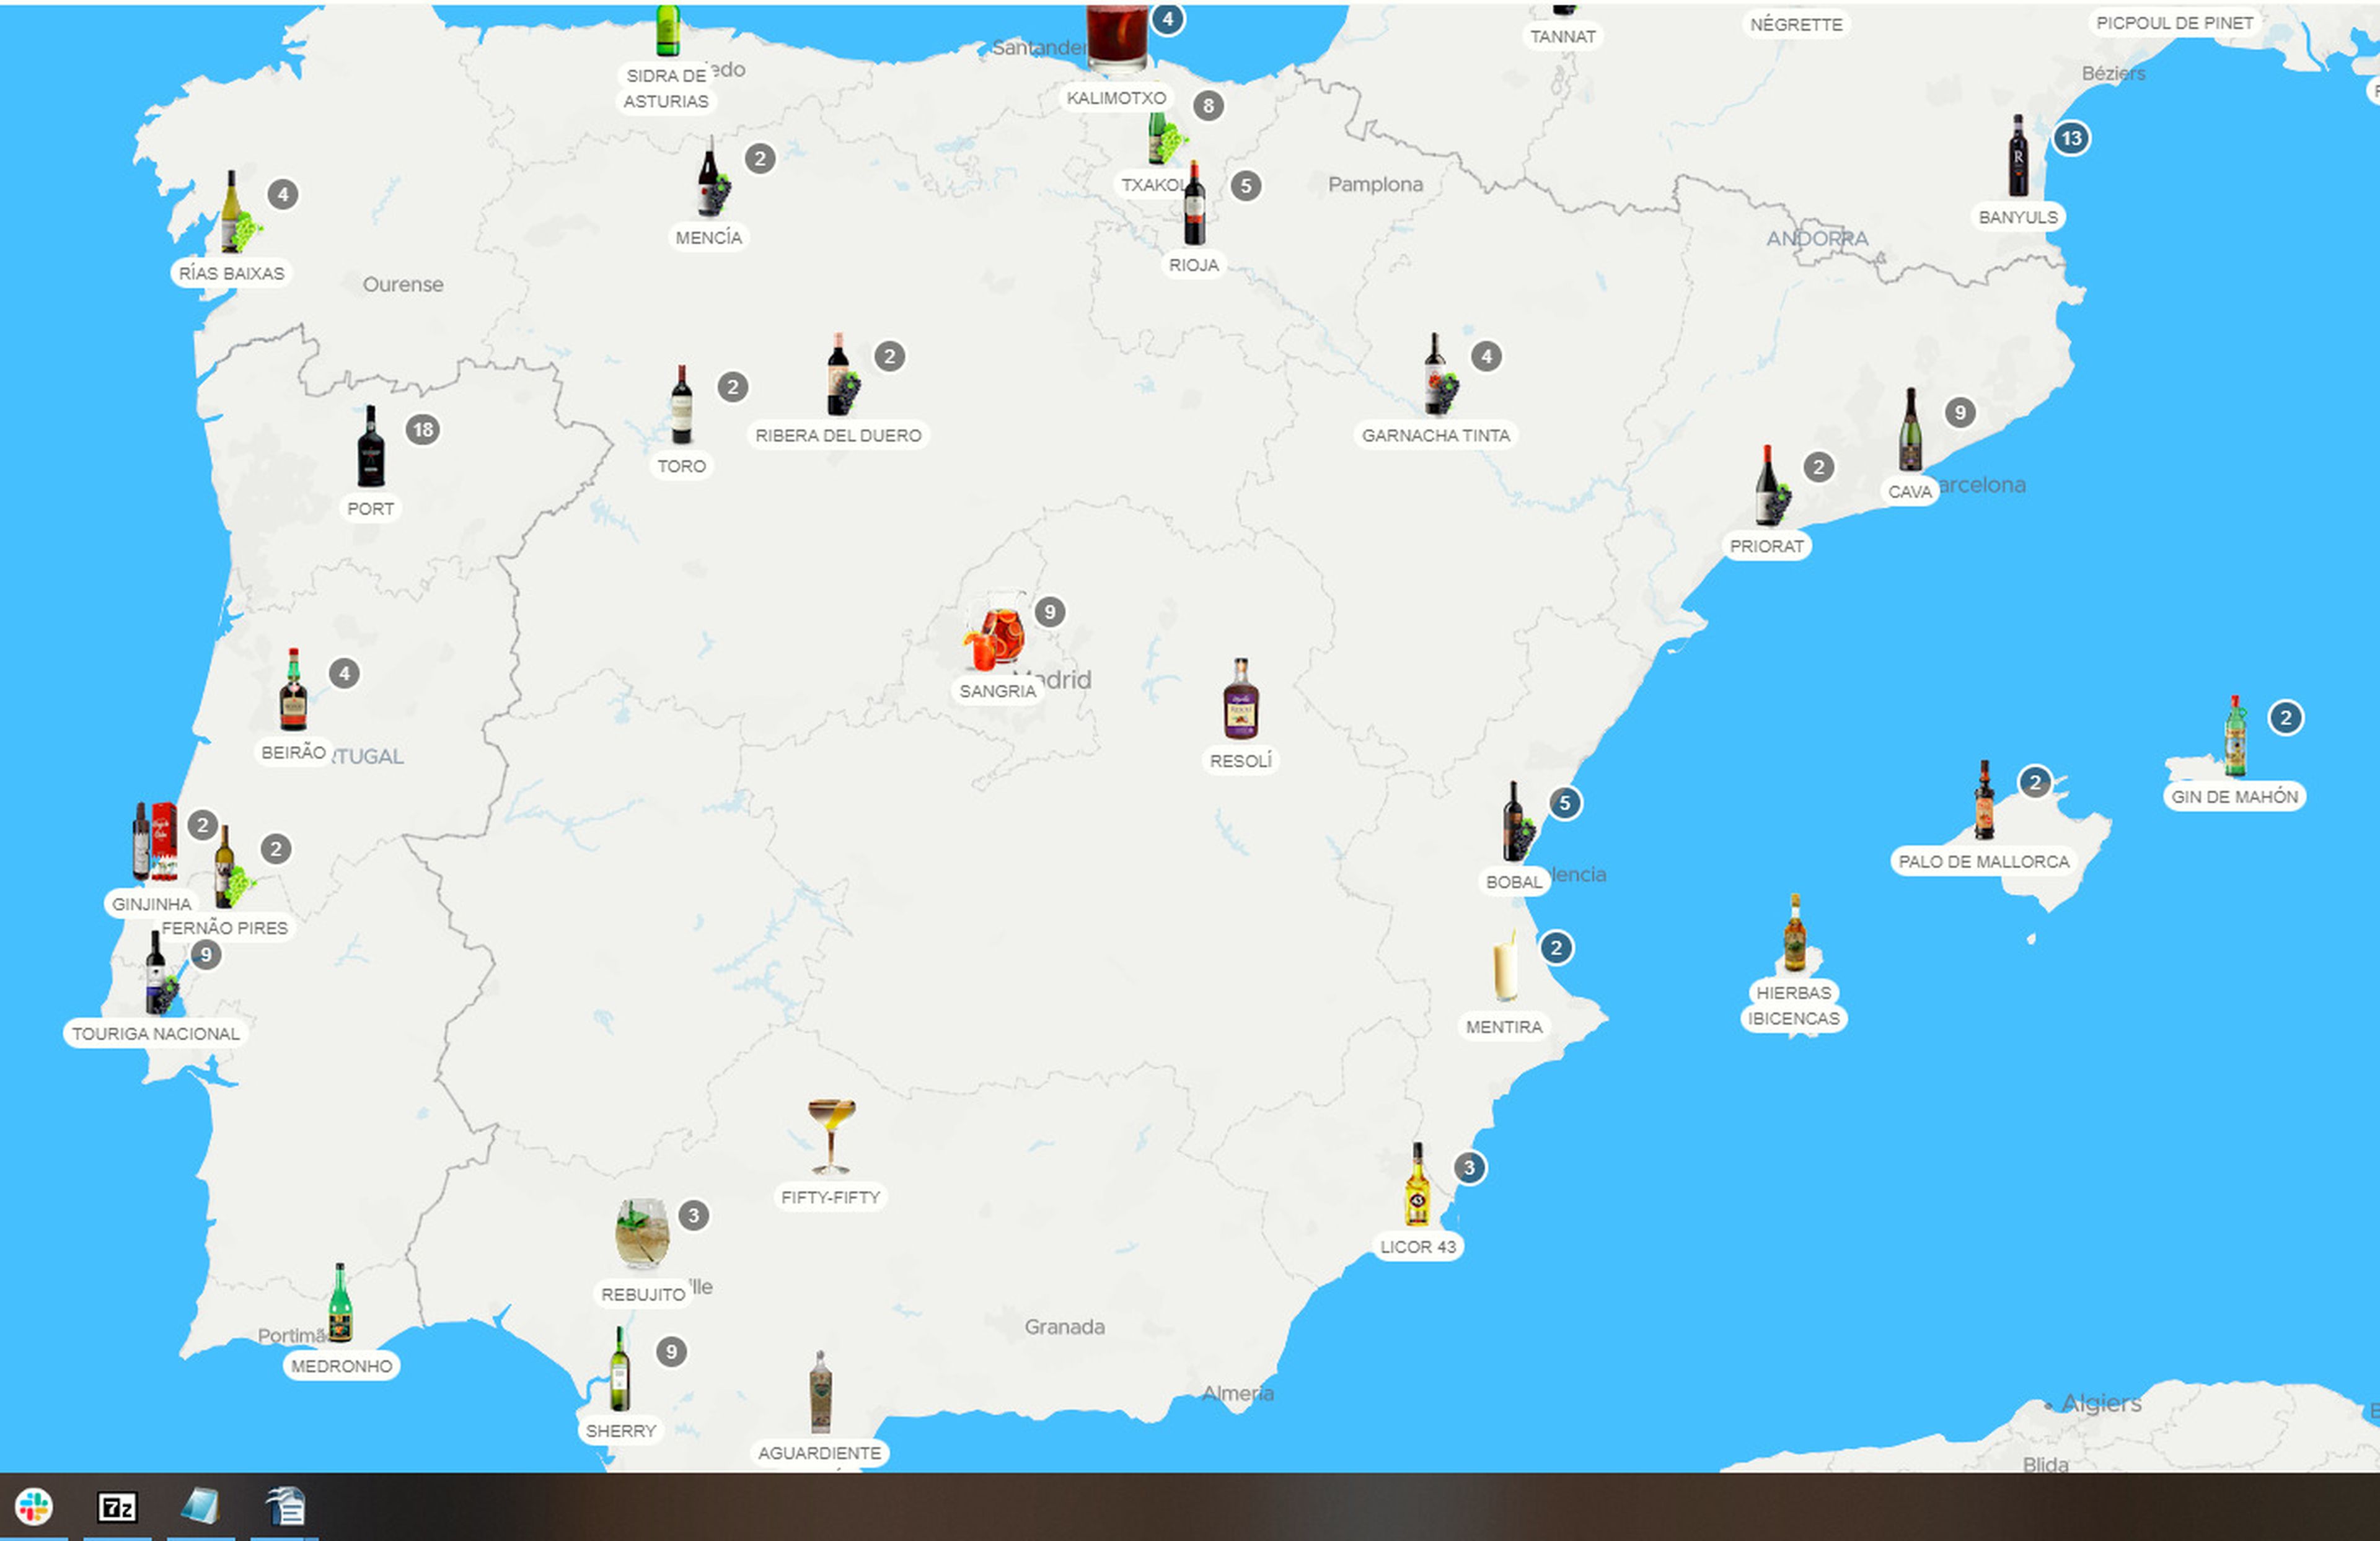The height and width of the screenshot is (1541, 2380).
Task: Click the Gin de Mahón bottle icon
Action: click(x=2235, y=735)
